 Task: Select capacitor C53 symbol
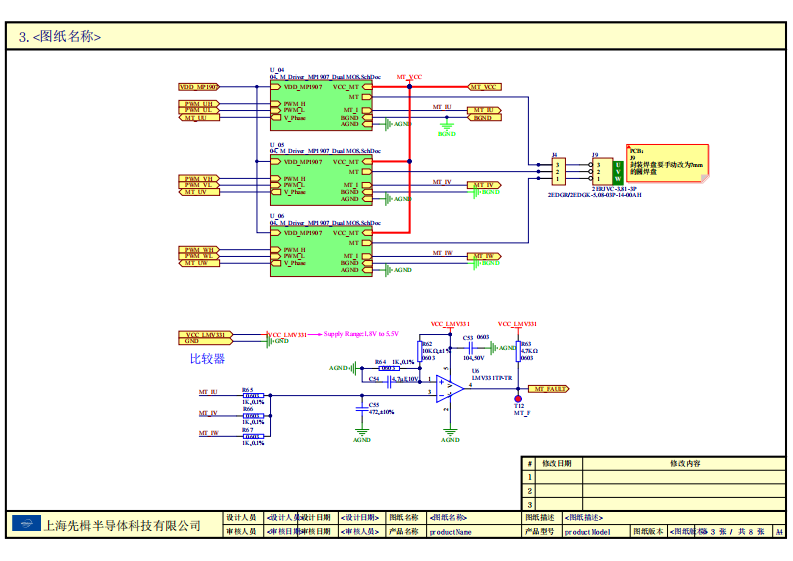[471, 348]
